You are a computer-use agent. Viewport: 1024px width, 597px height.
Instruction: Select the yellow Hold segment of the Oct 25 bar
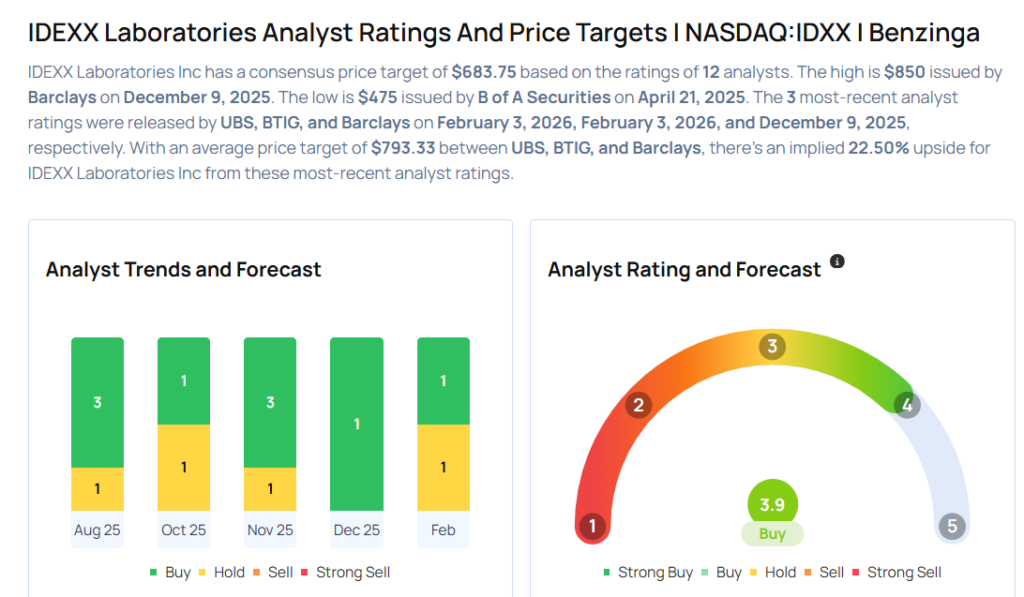pyautogui.click(x=184, y=467)
